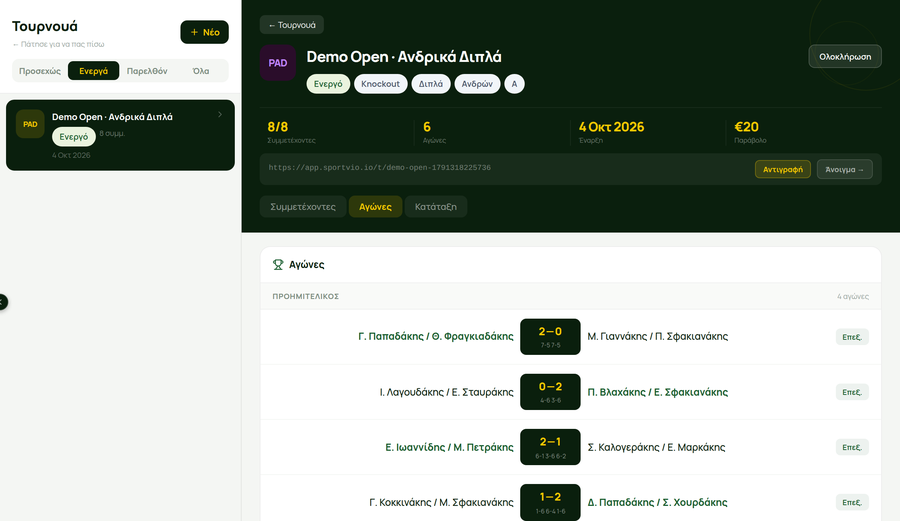Screen dimensions: 900x521
Task: Click the ΠΡΟΗΜΙΤΕΛΙΚΟΣ round header
Action: [x=305, y=297]
